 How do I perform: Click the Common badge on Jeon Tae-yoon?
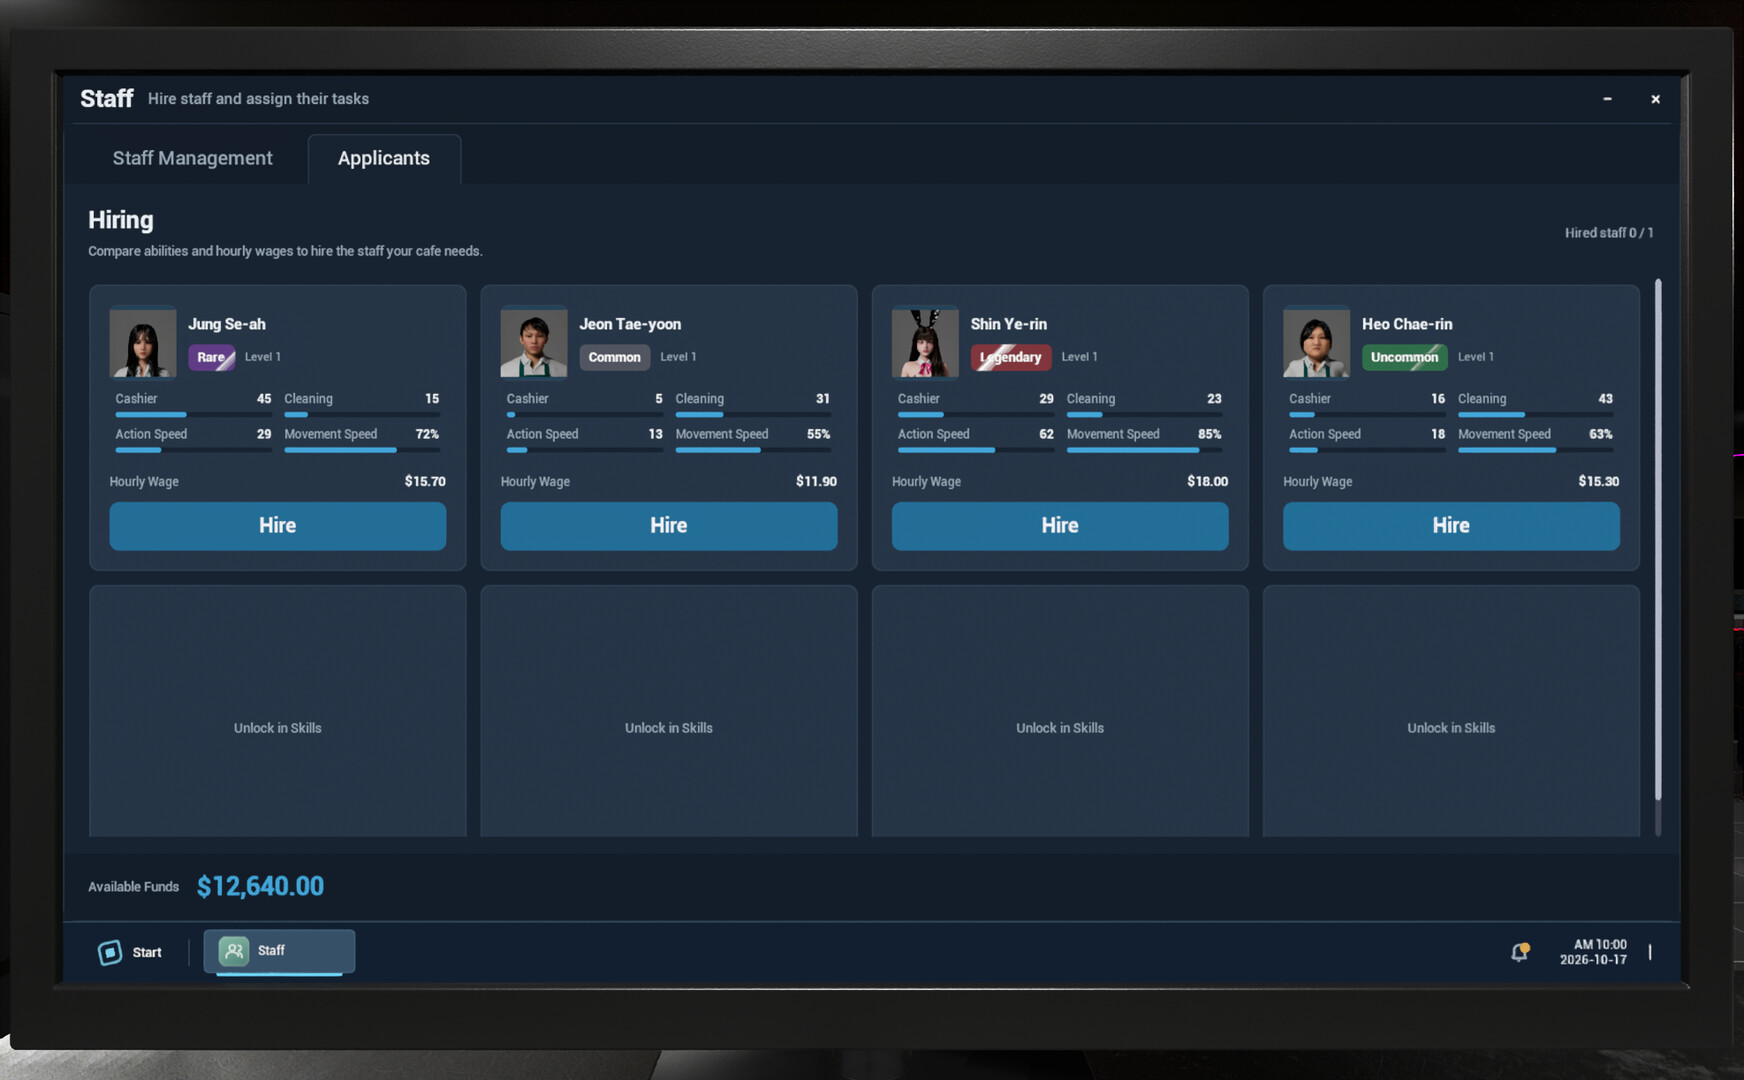[614, 357]
